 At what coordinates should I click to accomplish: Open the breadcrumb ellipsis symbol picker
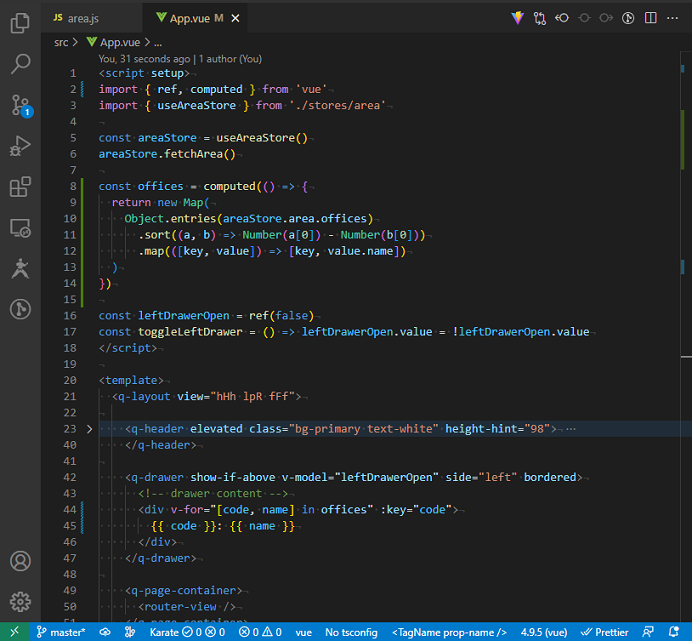point(158,43)
